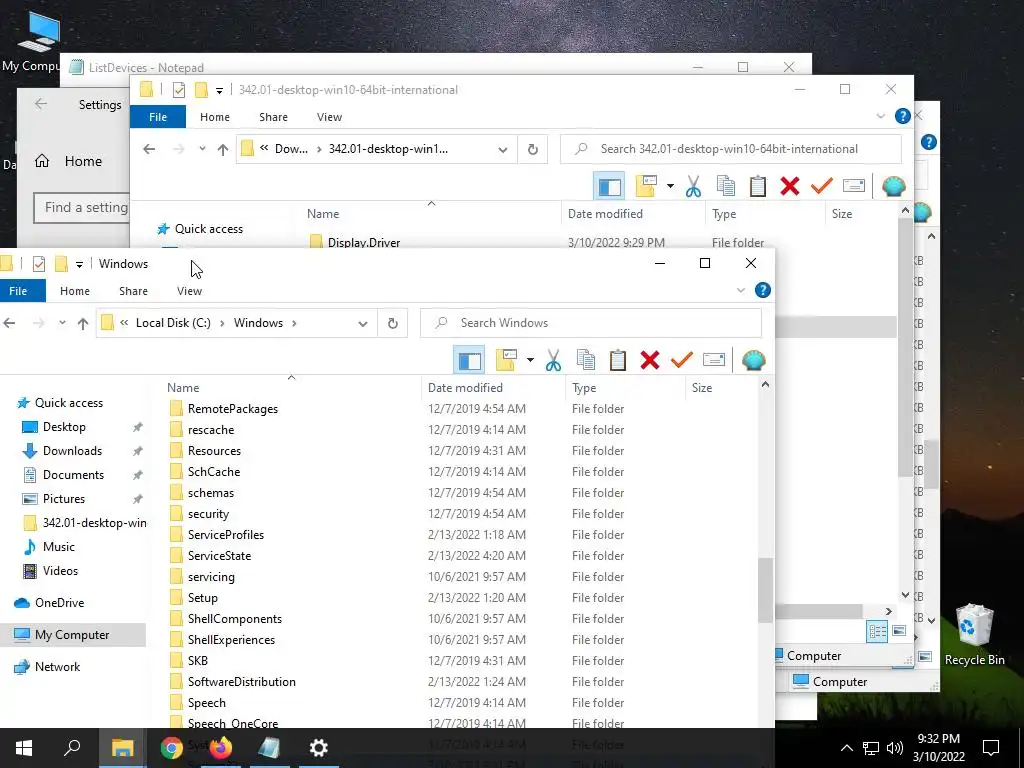Select Downloads in Quick access sidebar
This screenshot has width=1024, height=768.
pos(72,451)
